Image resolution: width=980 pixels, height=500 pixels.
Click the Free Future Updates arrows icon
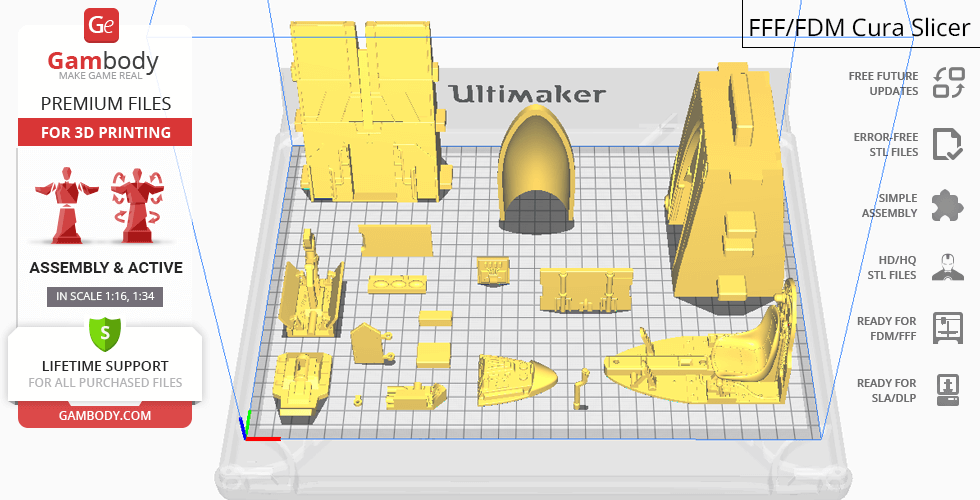[948, 83]
